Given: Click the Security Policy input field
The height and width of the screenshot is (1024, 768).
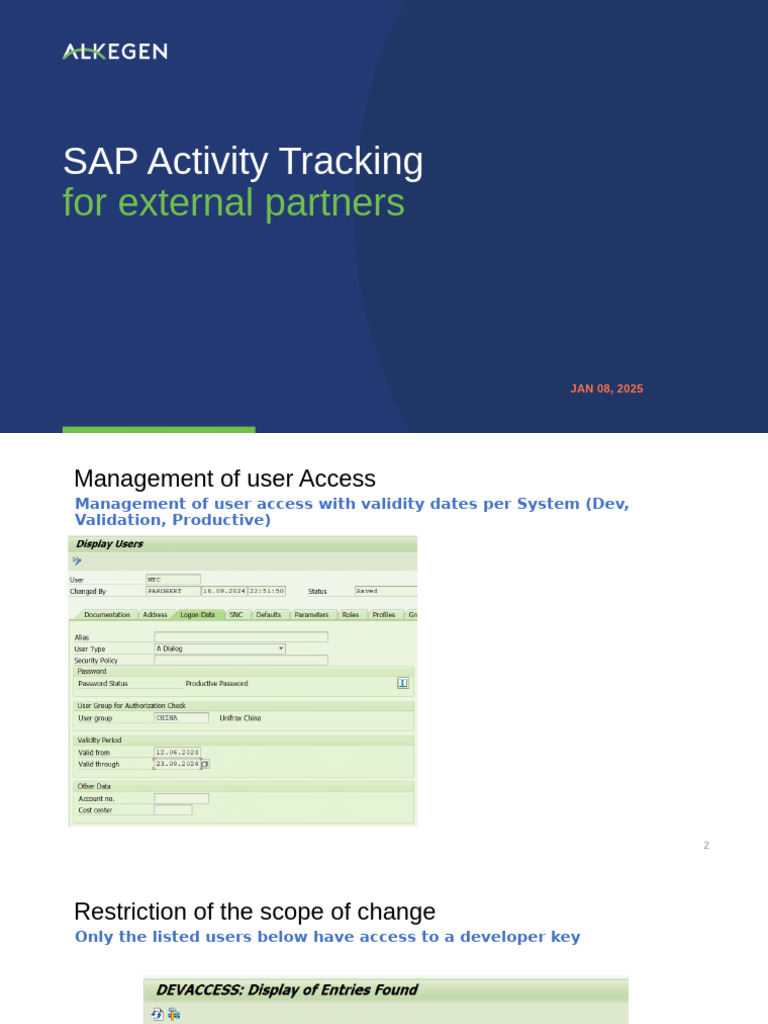Looking at the screenshot, I should pyautogui.click(x=241, y=660).
